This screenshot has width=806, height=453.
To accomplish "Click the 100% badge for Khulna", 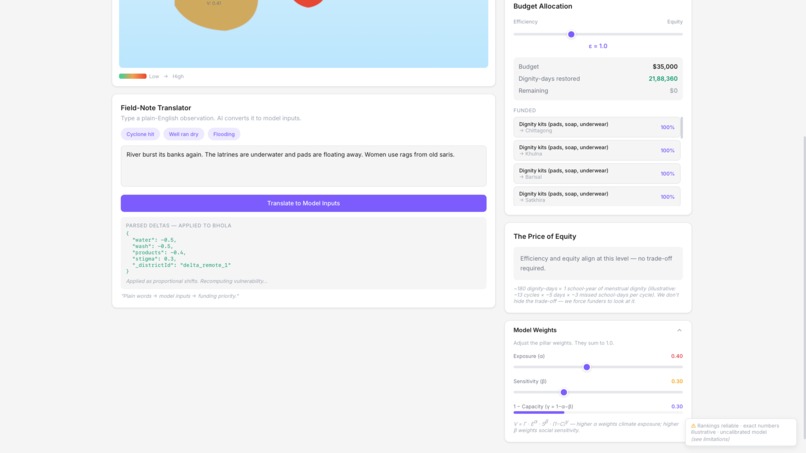I will [x=667, y=151].
